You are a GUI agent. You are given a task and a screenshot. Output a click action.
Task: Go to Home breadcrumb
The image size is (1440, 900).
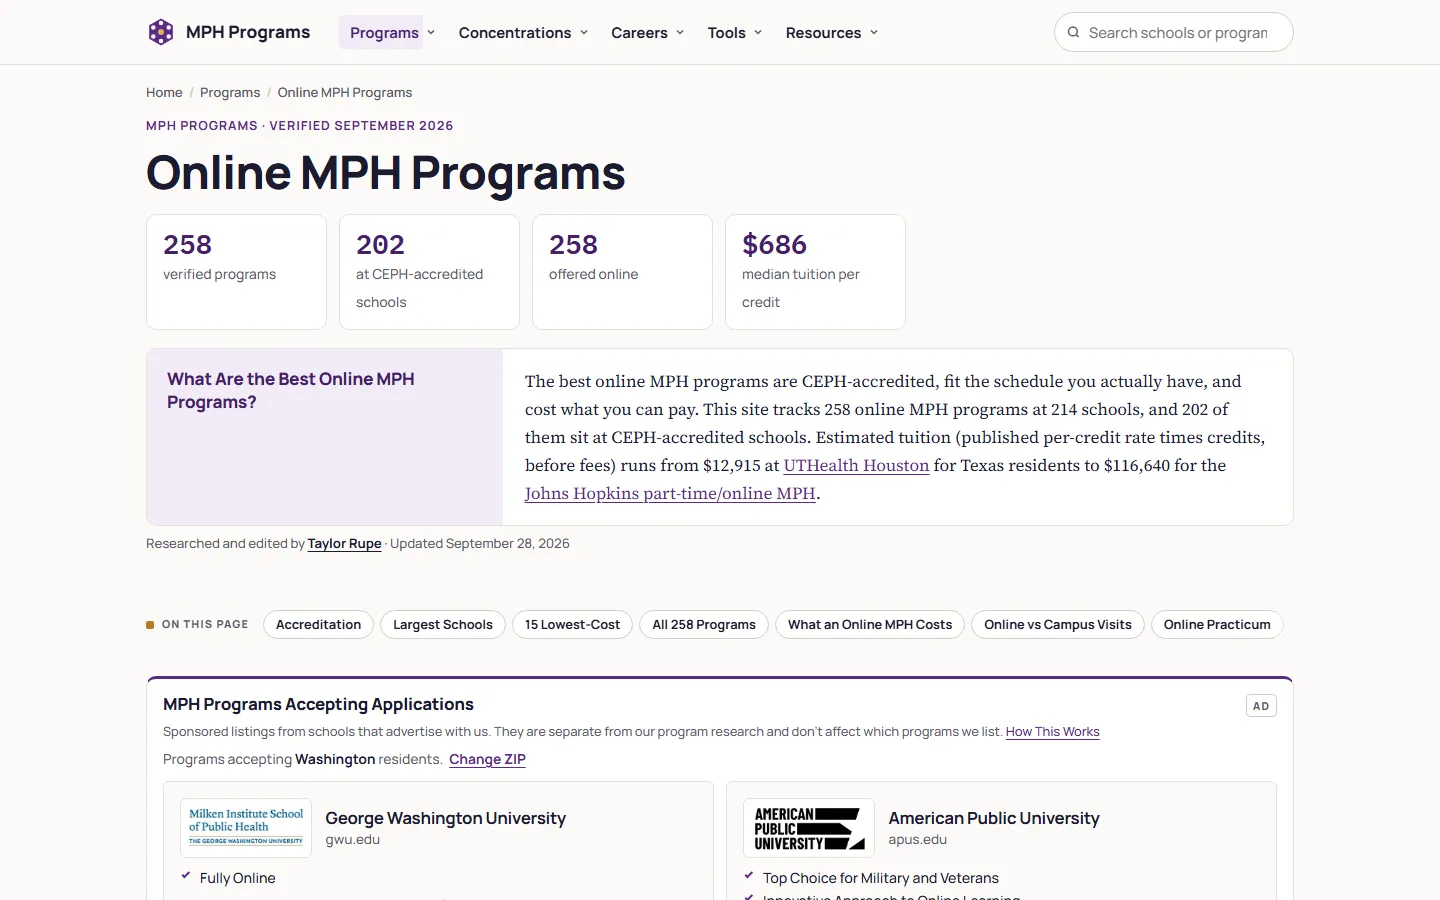(164, 92)
